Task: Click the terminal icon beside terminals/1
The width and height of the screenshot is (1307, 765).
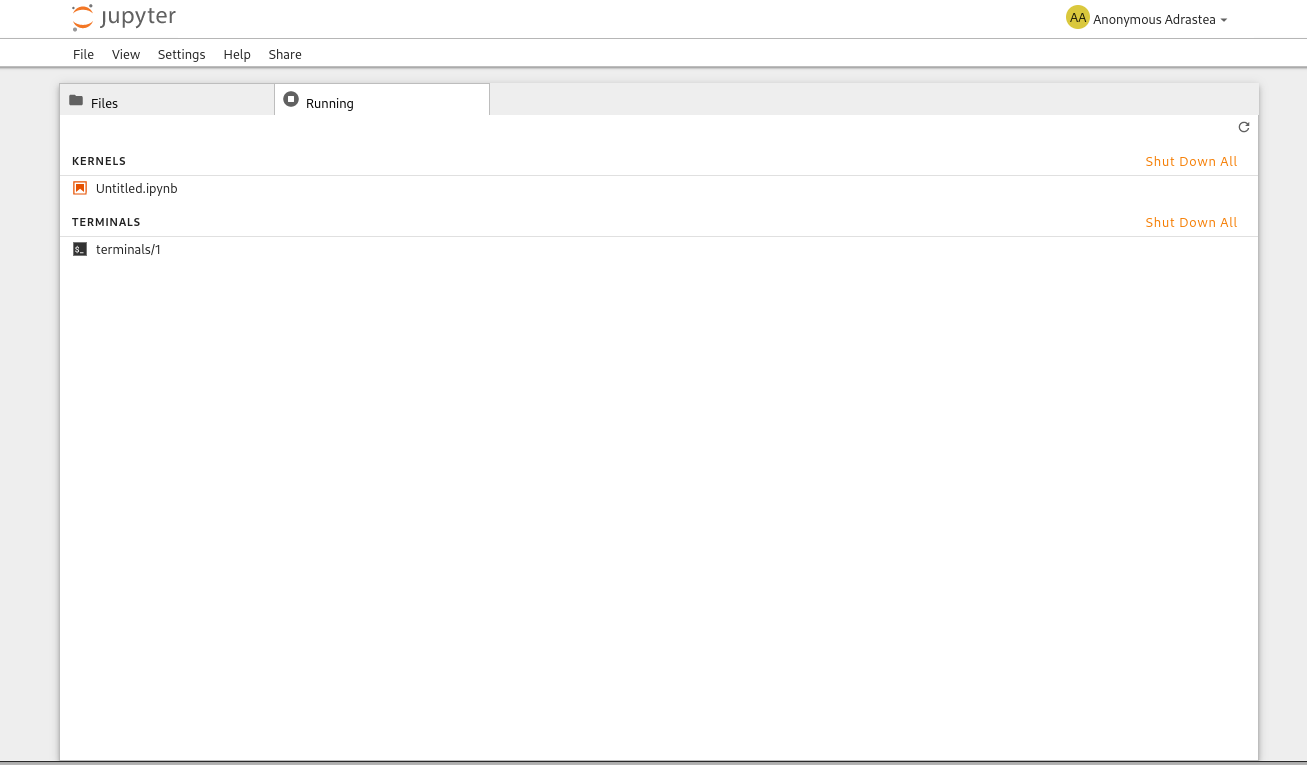Action: coord(80,249)
